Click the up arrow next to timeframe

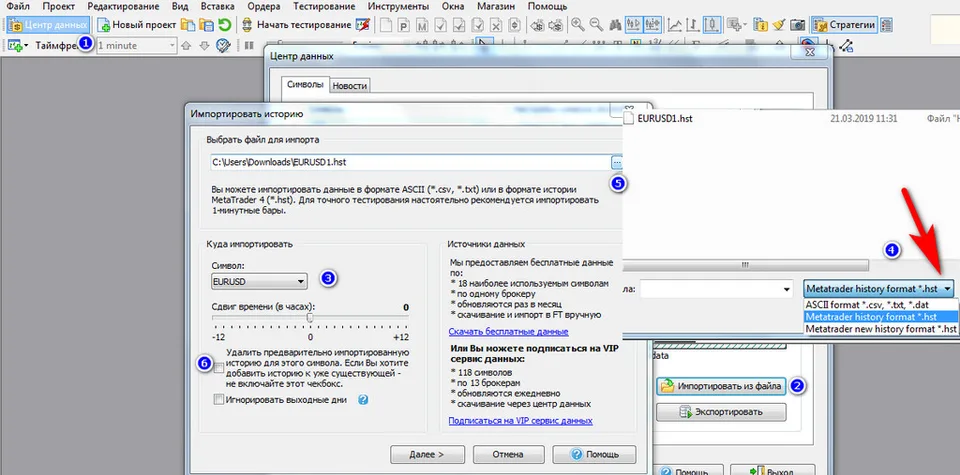(x=186, y=45)
